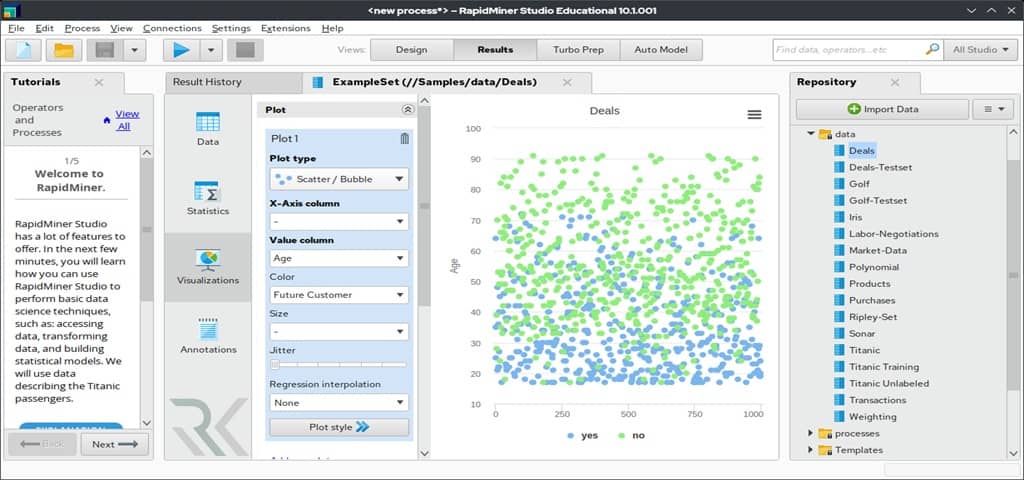Create a new process with the blank page icon
Viewport: 1024px width, 480px height.
[x=24, y=50]
